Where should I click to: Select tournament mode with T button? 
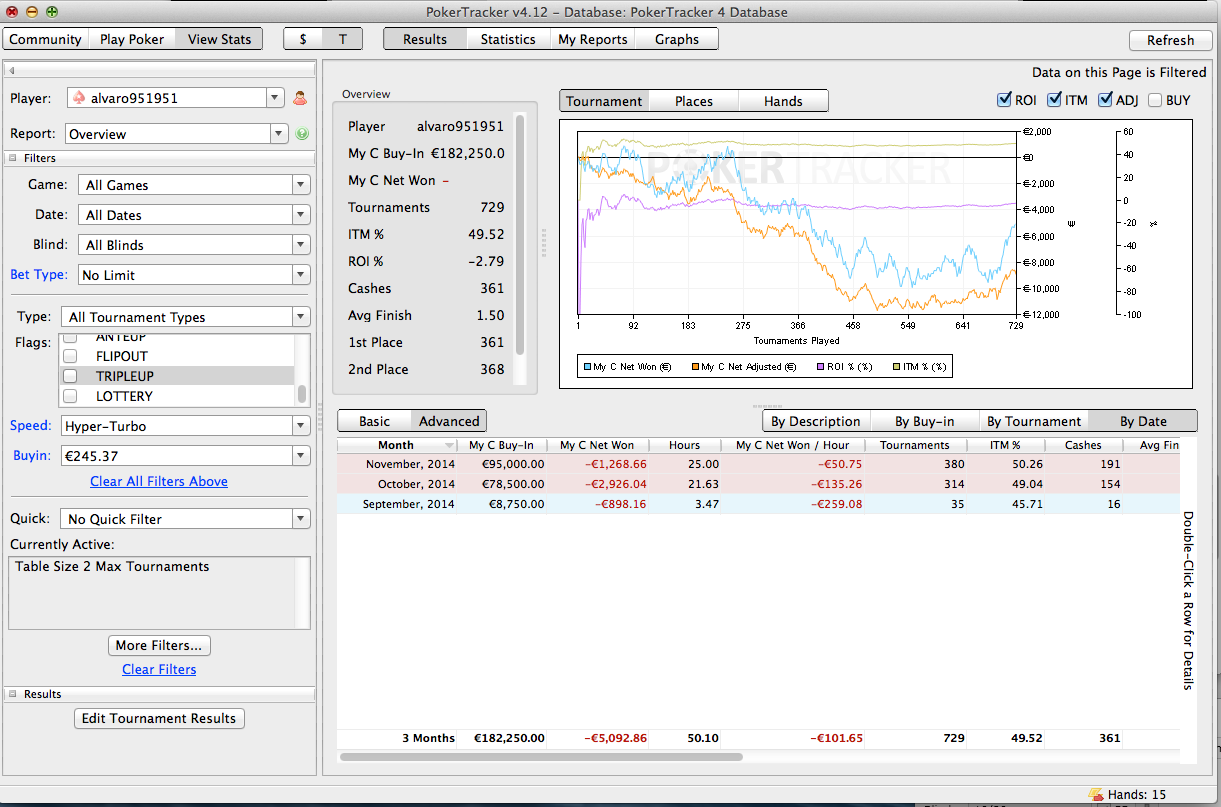click(x=343, y=39)
